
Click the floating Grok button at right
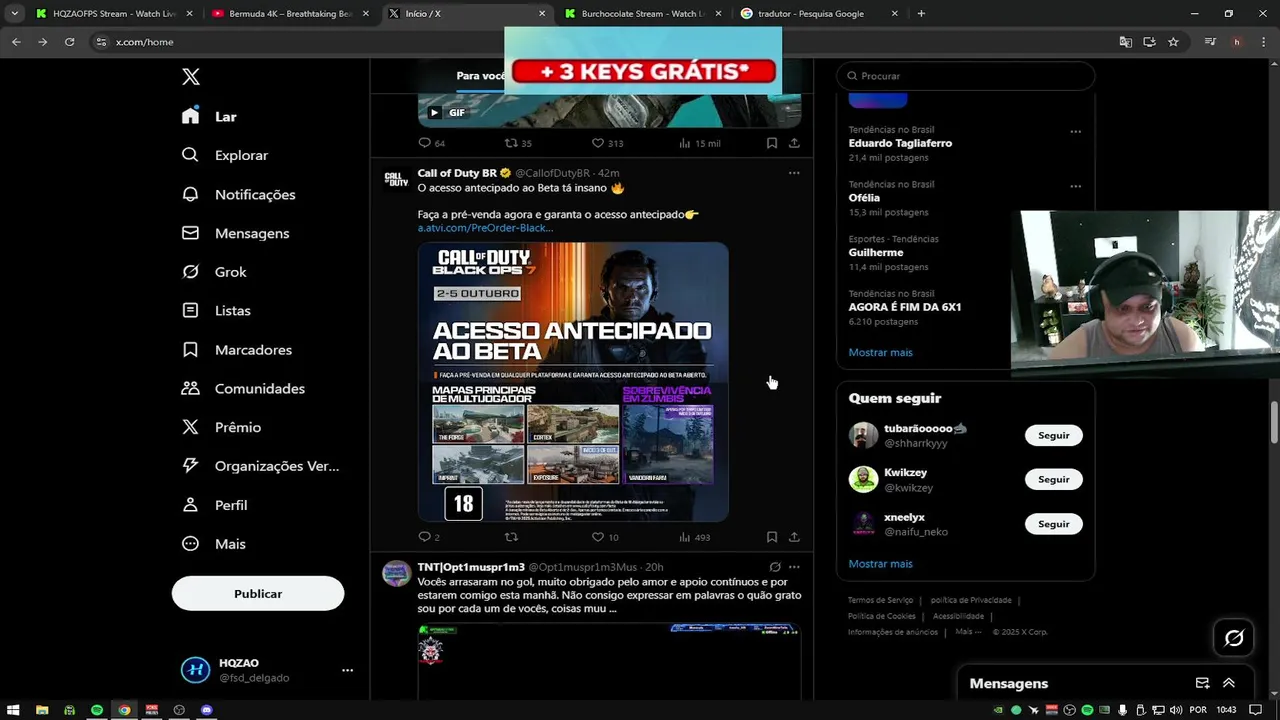pos(1234,638)
